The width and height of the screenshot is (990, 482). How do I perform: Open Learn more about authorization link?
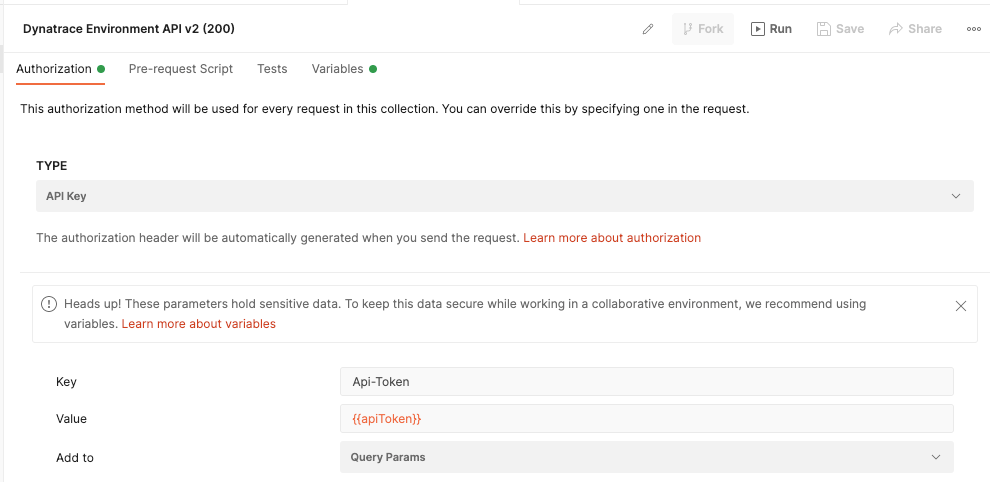click(612, 238)
